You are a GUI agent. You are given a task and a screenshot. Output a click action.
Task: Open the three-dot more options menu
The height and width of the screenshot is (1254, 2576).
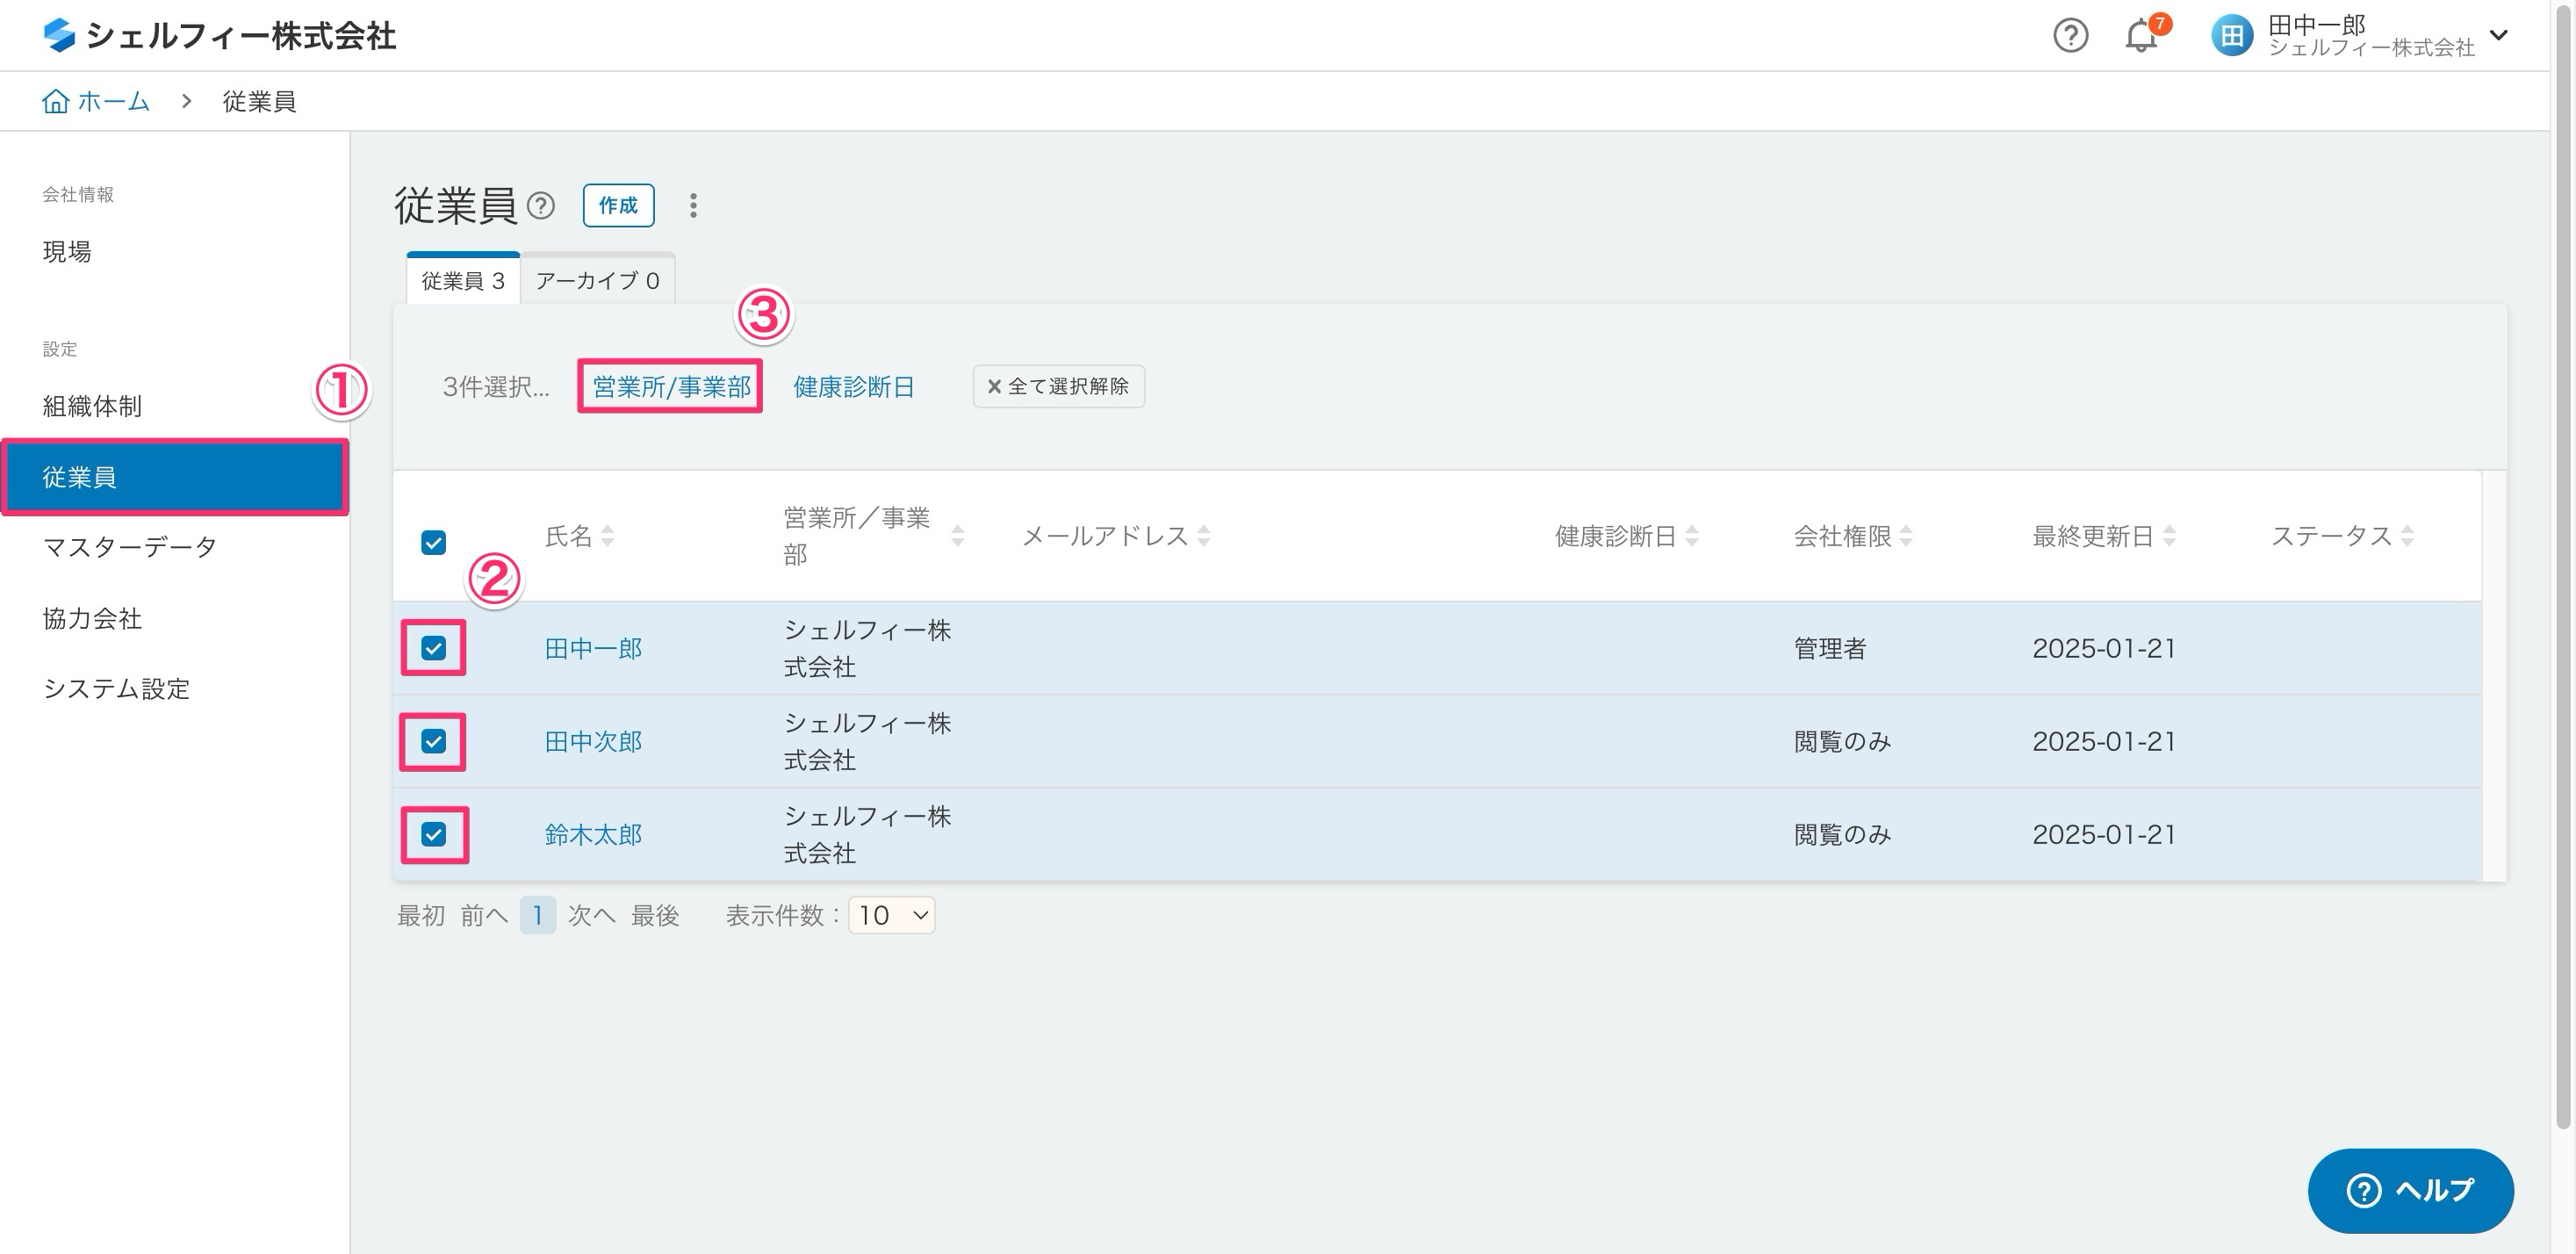click(x=693, y=206)
